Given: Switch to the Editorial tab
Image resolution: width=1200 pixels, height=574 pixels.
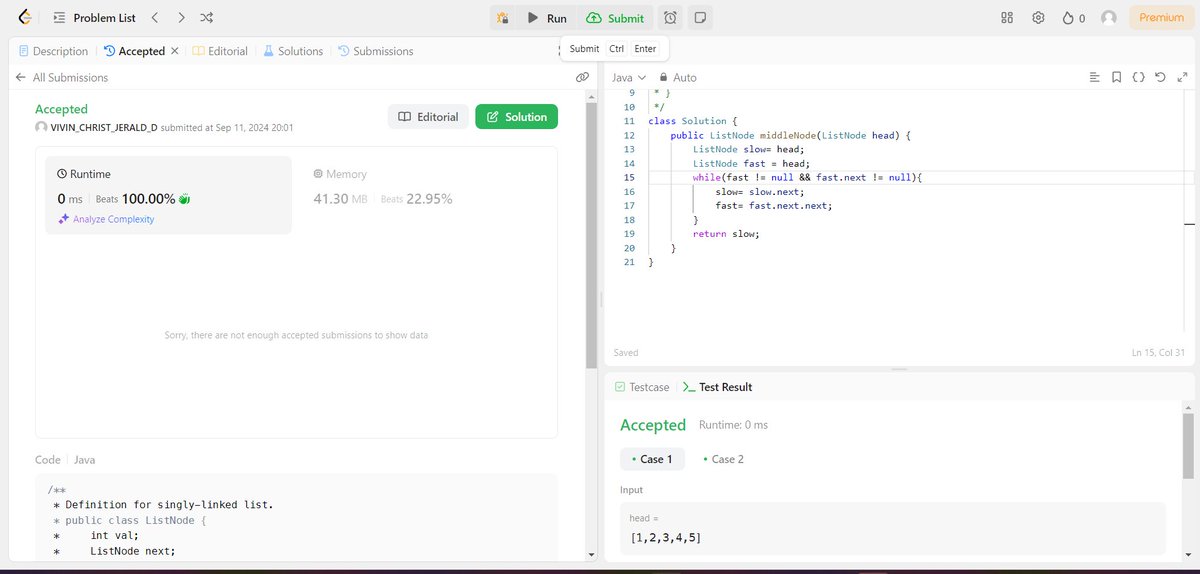Looking at the screenshot, I should coord(220,51).
